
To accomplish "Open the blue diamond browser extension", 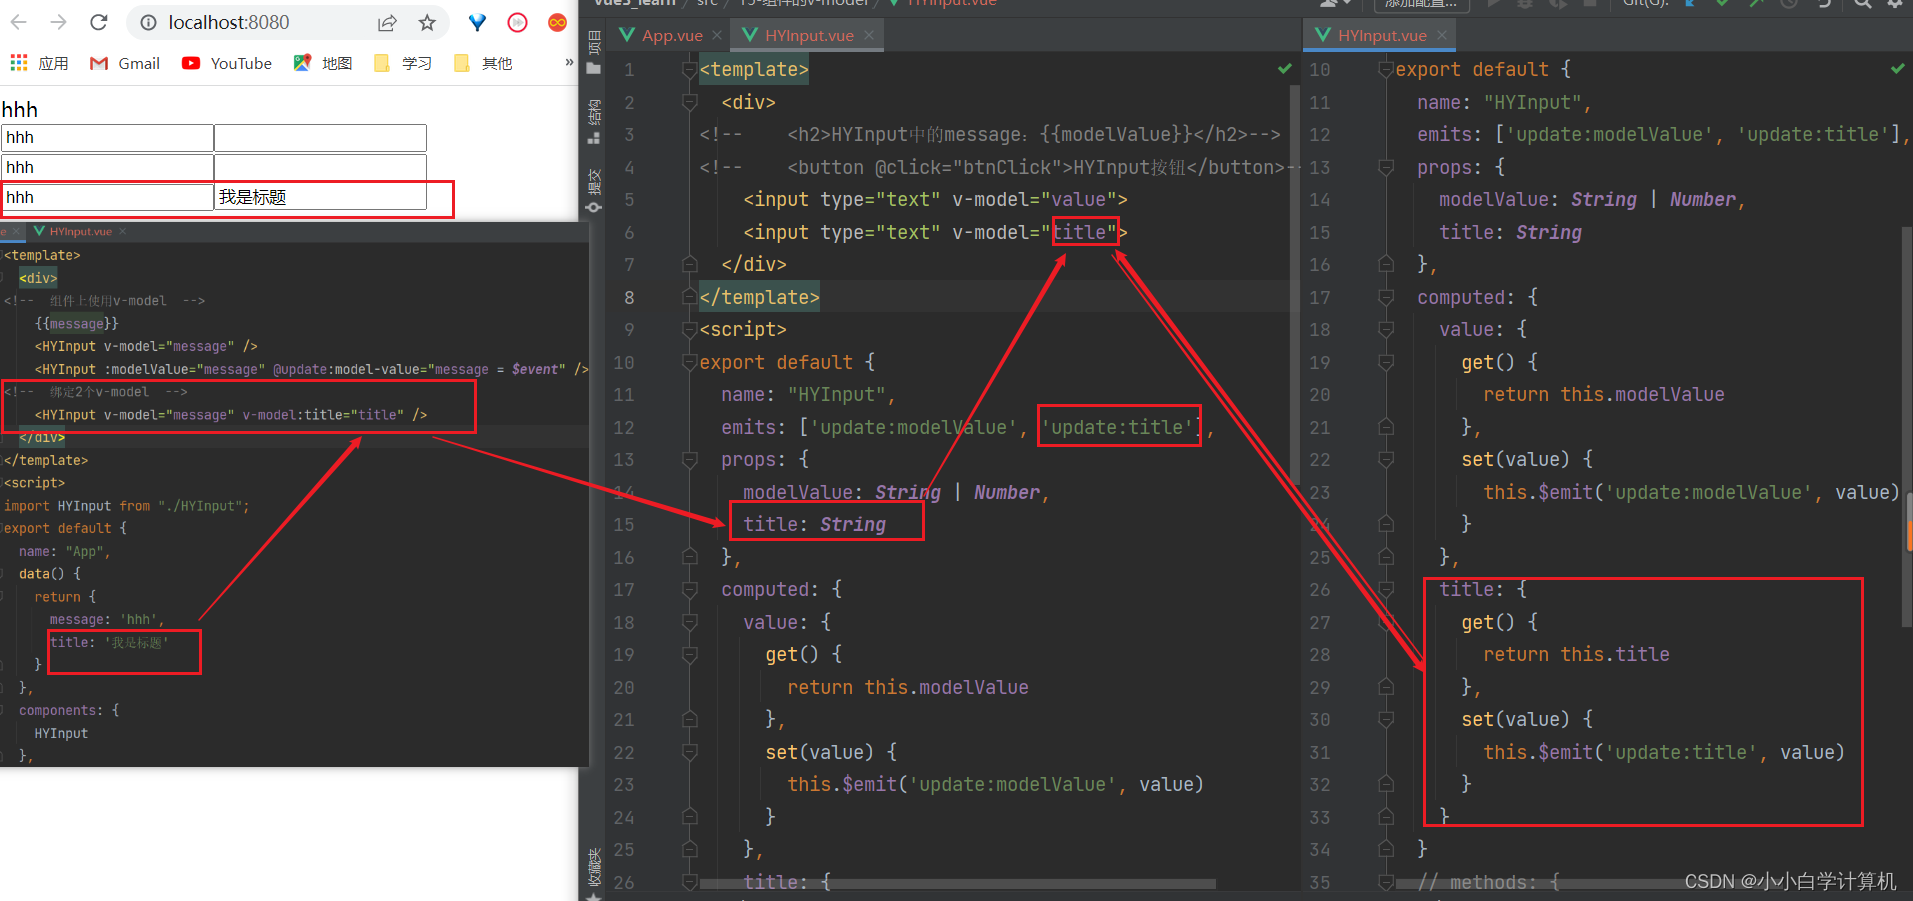I will (477, 23).
